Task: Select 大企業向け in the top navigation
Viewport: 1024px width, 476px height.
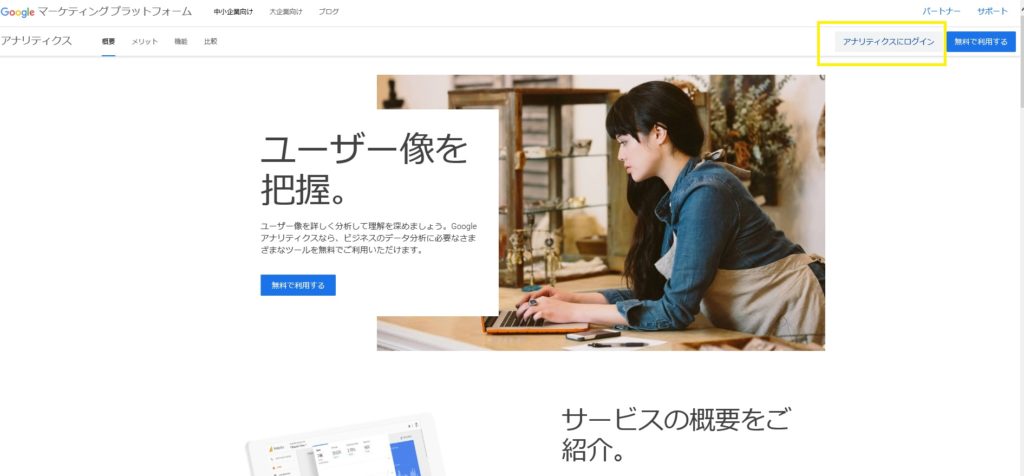Action: point(286,12)
